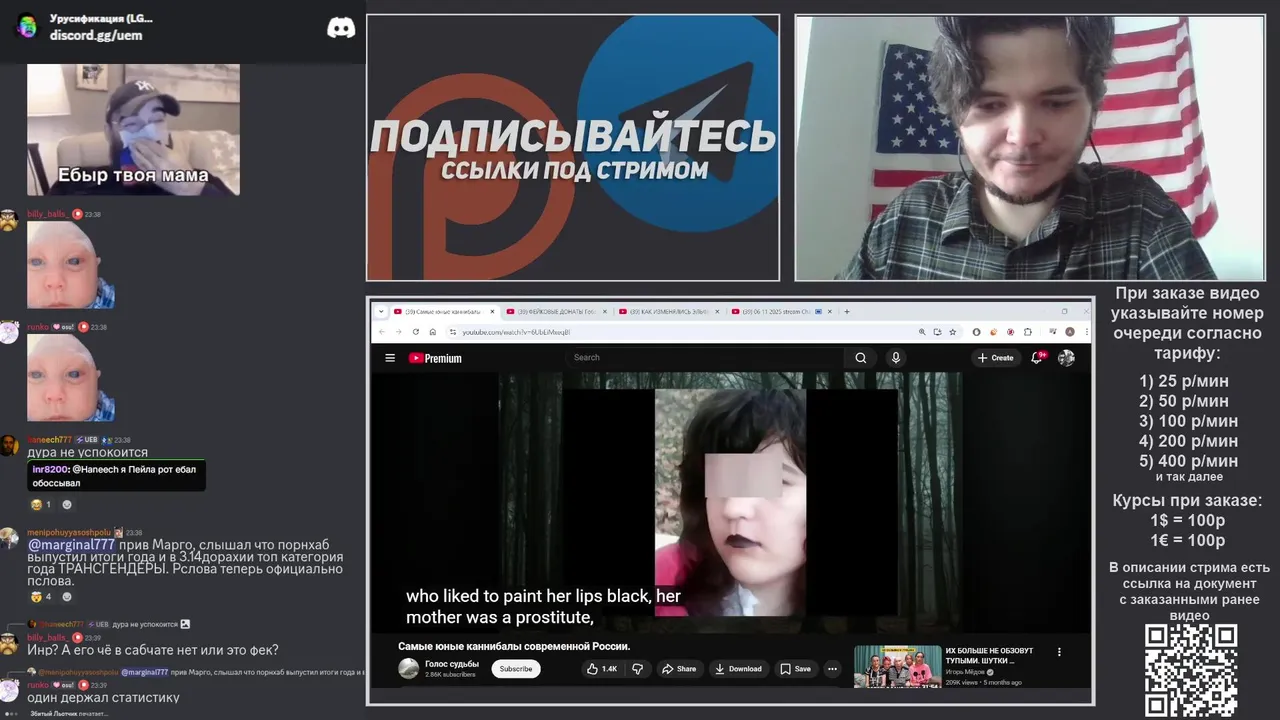
Task: Download the video with the Download button
Action: coord(739,669)
